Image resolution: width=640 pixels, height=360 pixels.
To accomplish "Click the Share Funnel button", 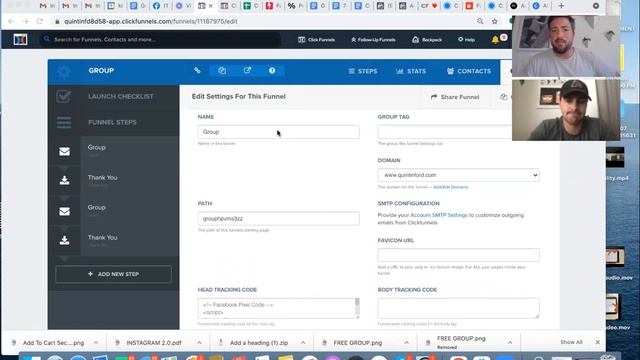I will pyautogui.click(x=455, y=97).
